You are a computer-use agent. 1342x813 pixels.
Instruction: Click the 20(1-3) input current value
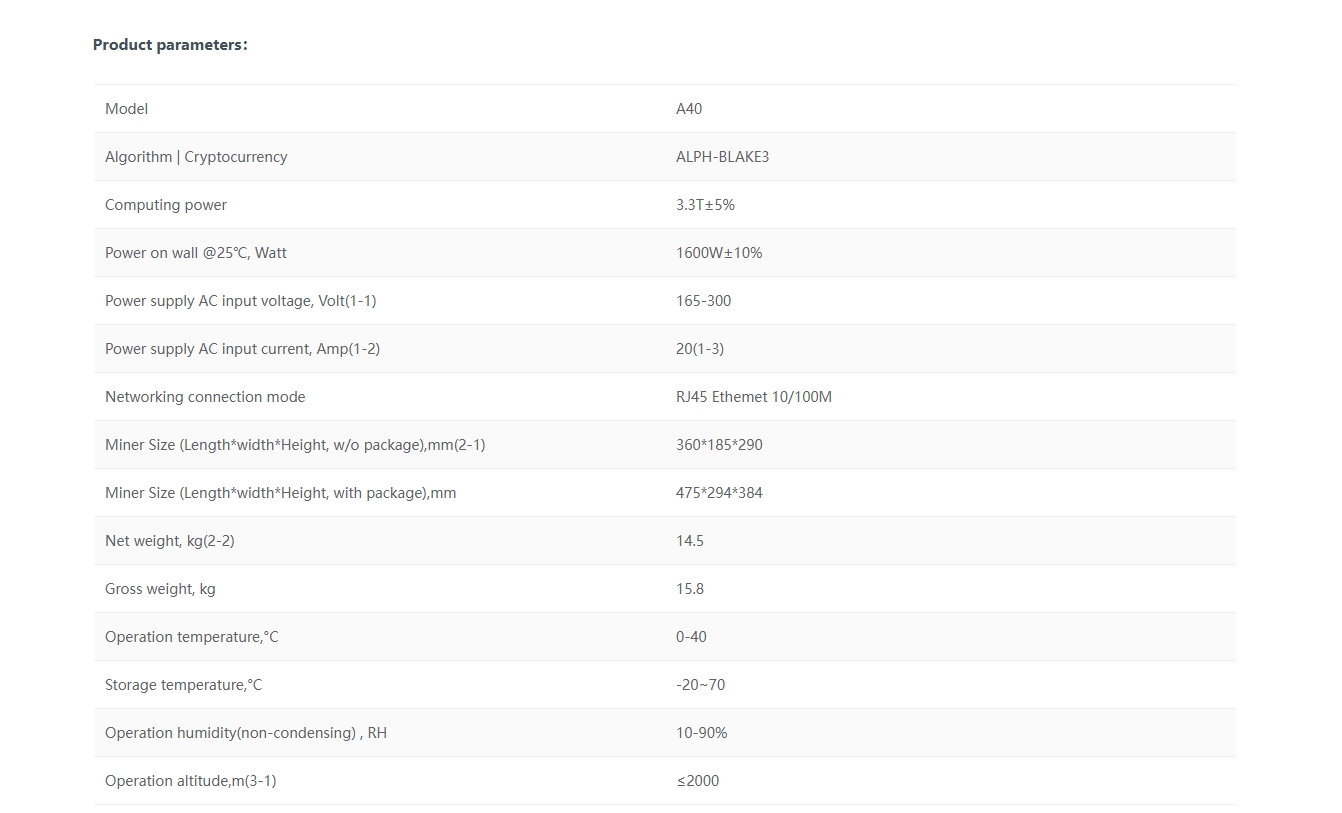pos(700,349)
